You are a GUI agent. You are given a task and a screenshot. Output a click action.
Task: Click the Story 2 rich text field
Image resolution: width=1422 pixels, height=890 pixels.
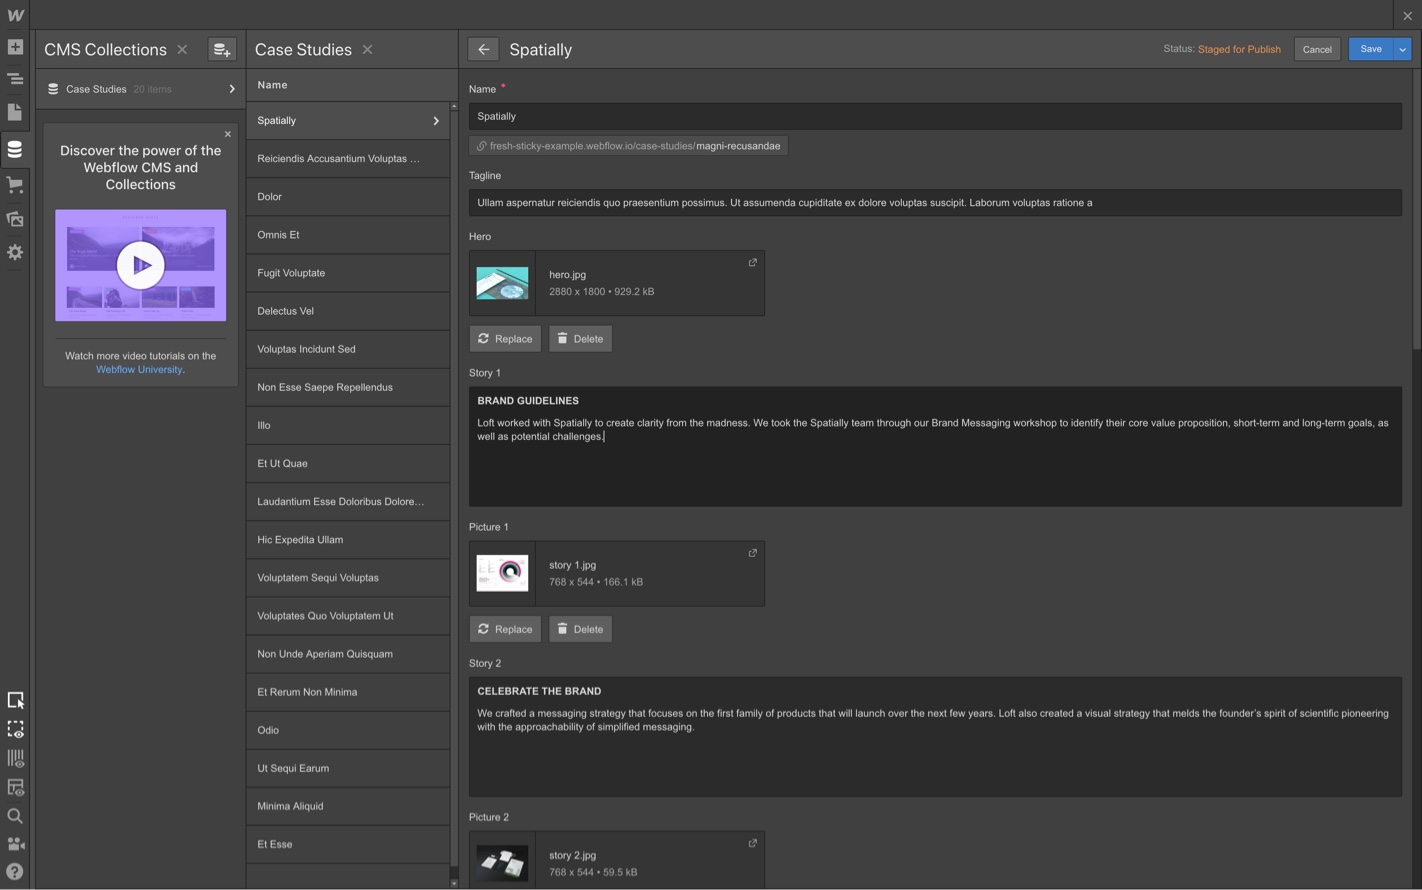click(935, 737)
